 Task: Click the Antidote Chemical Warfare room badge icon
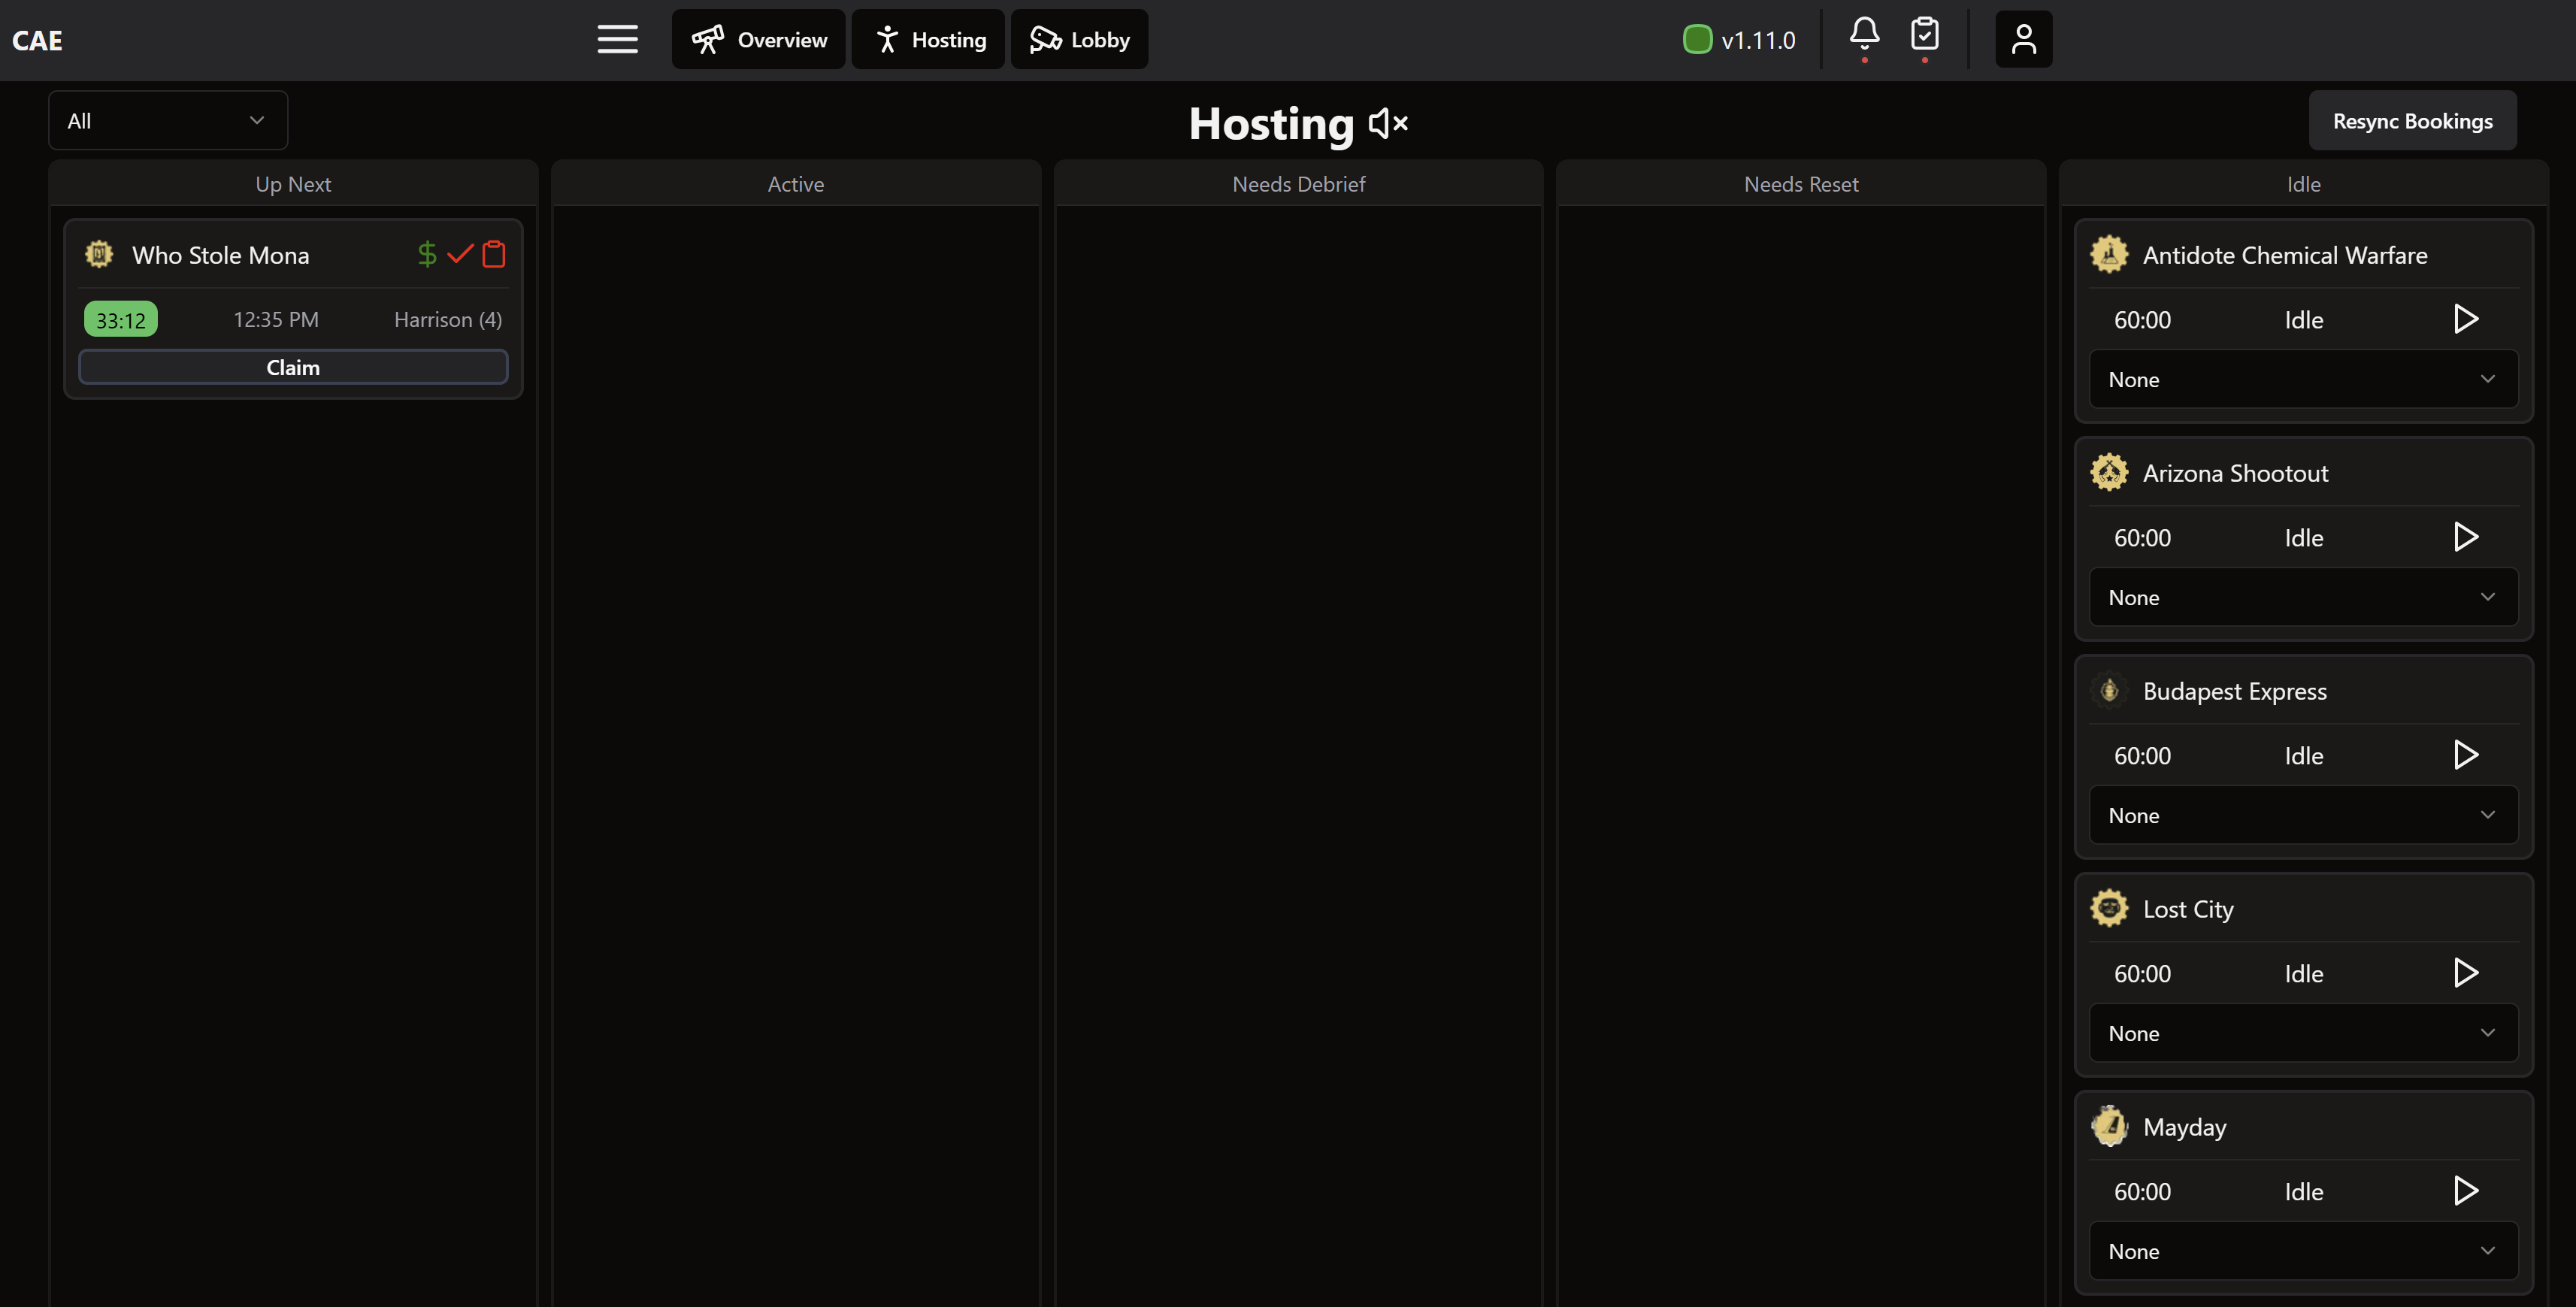tap(2109, 255)
